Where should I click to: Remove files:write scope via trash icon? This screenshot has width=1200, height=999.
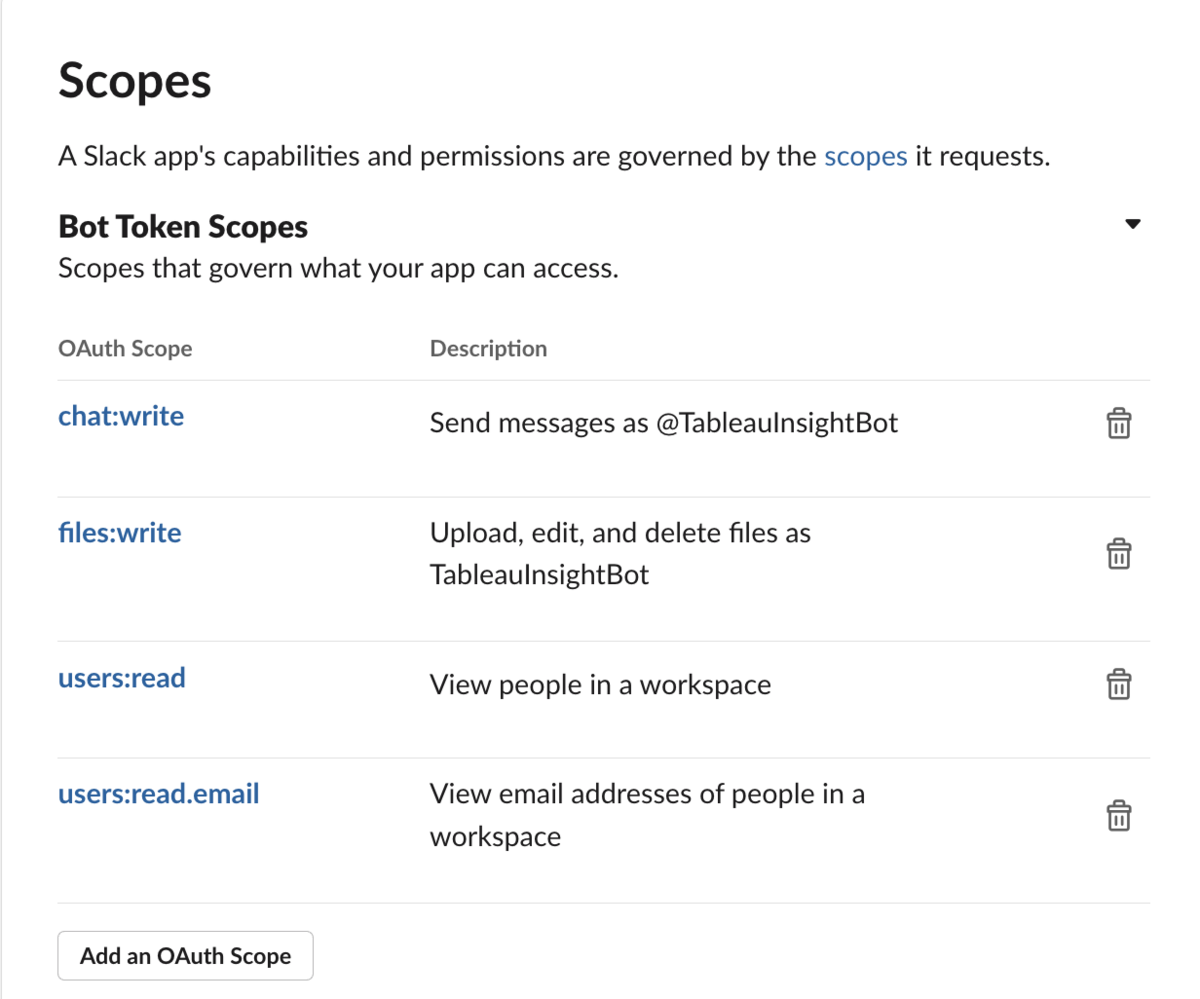1118,554
